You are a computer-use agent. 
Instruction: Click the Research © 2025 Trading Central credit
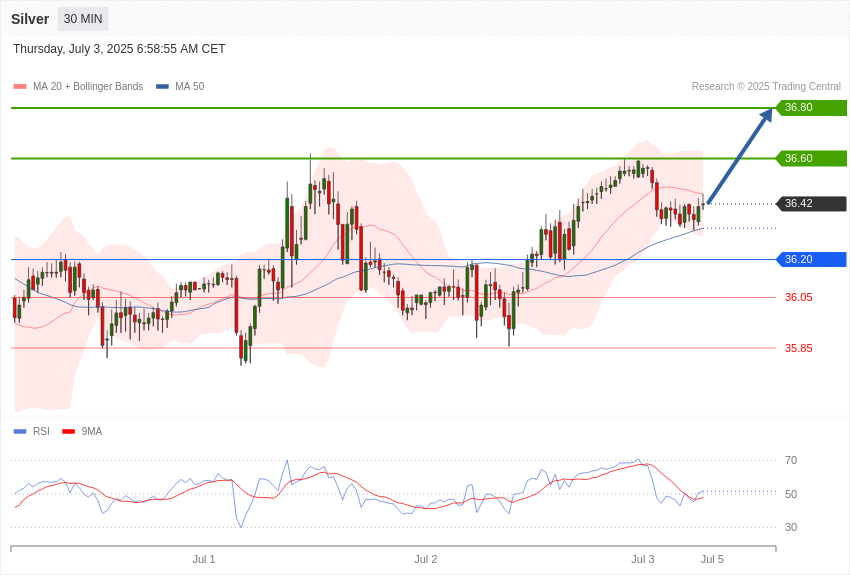click(x=766, y=86)
